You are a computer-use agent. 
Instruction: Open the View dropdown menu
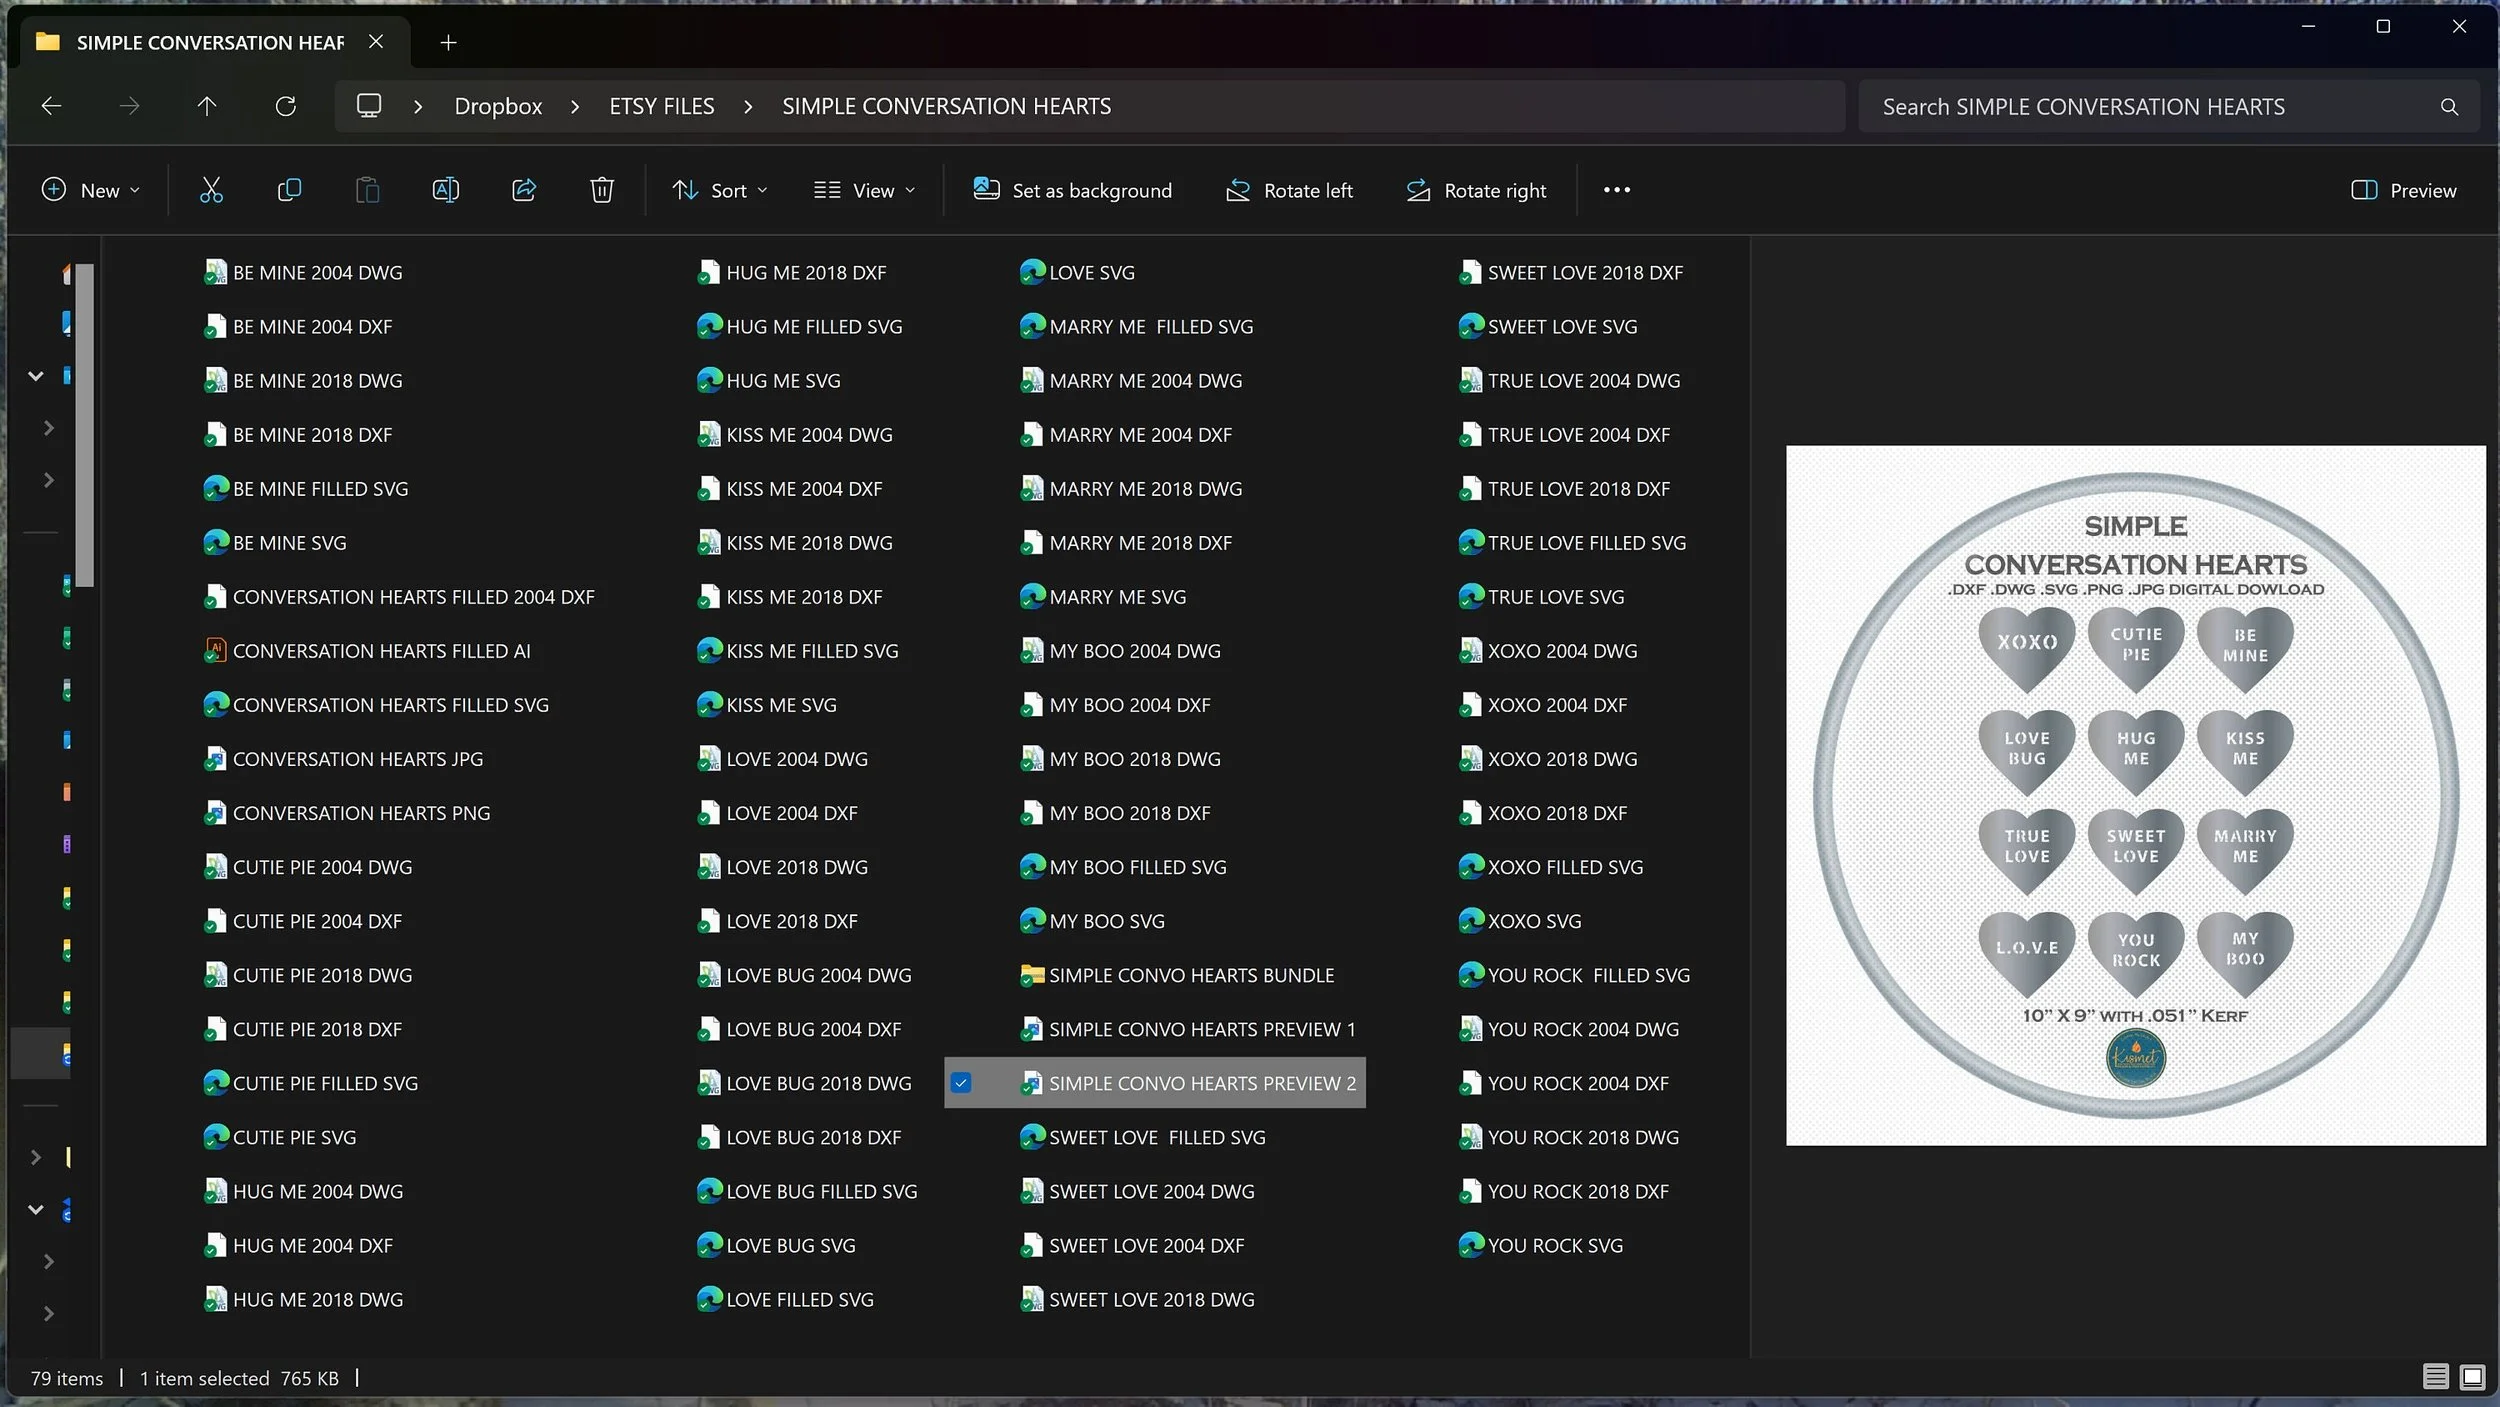tap(864, 190)
